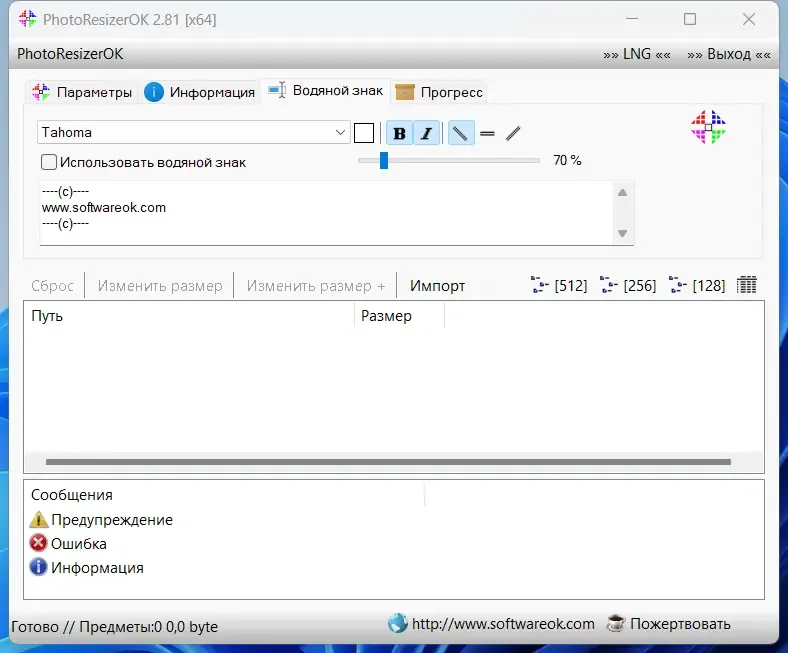Click the globe icon in status bar
Viewport: 788px width, 653px height.
(x=398, y=623)
